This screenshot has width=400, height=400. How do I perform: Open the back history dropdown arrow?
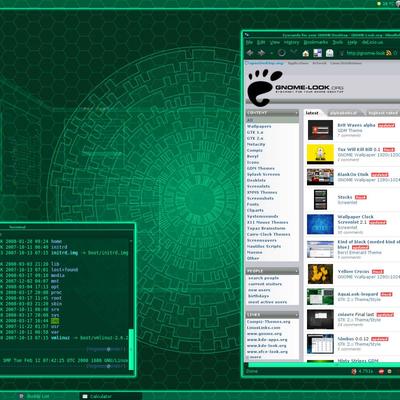(271, 53)
